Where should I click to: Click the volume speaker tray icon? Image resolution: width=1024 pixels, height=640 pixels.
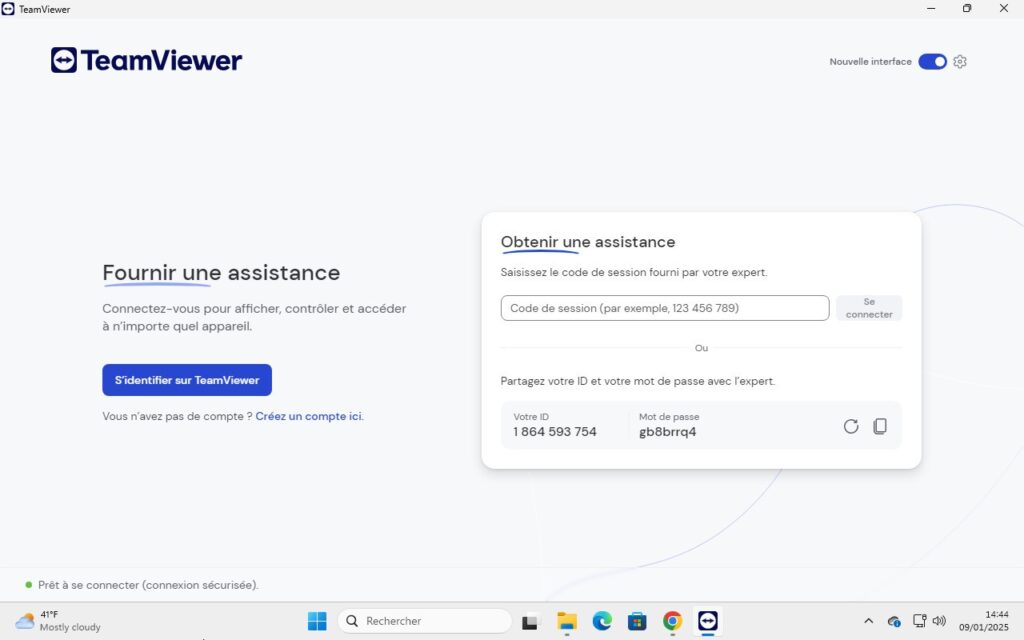tap(939, 621)
